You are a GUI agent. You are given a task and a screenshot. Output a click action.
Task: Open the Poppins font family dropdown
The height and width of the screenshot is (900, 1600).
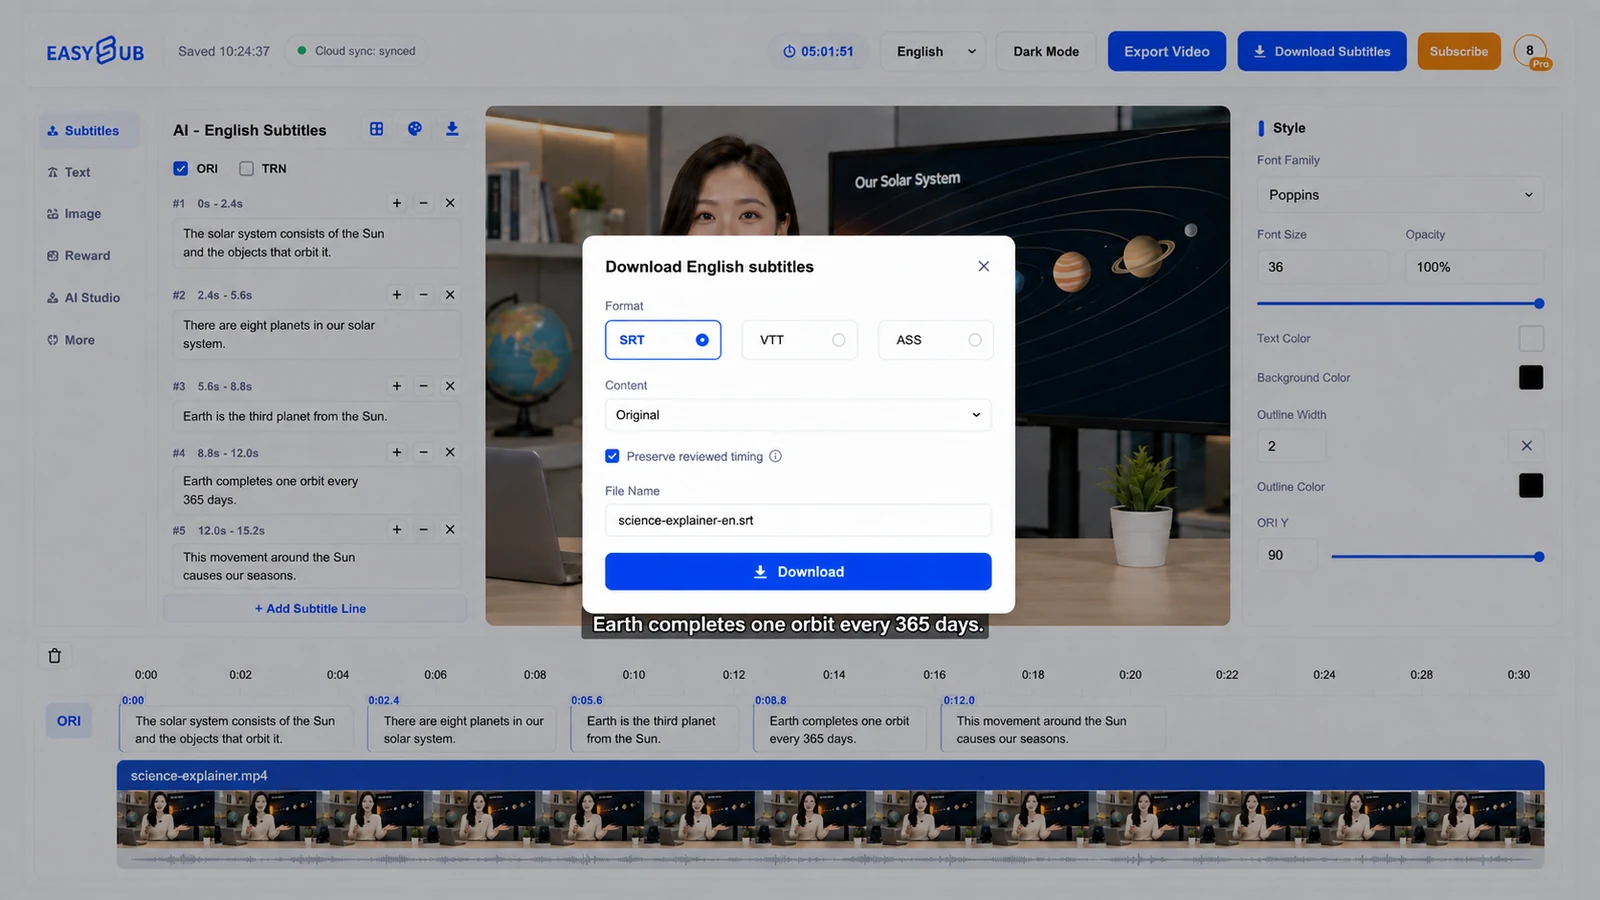(x=1400, y=195)
